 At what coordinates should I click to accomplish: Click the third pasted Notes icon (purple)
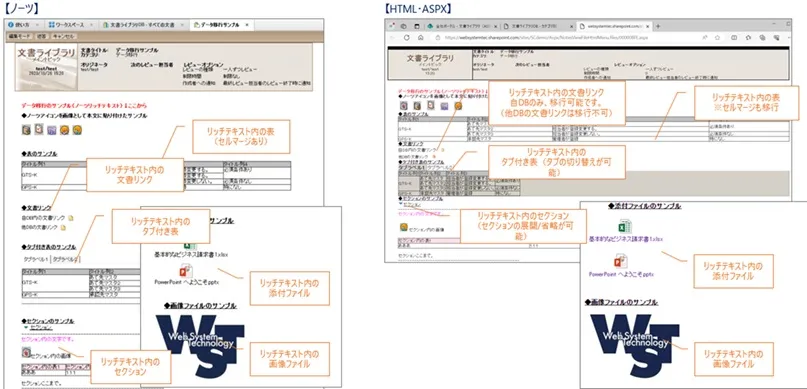click(x=51, y=130)
